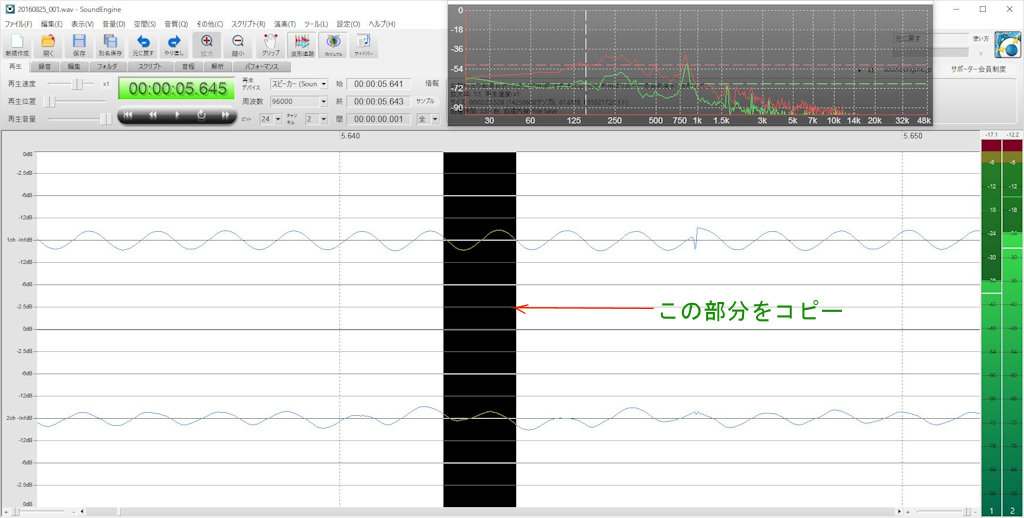This screenshot has width=1024, height=518.
Task: Switch to the 再生 tab
Action: coord(14,67)
